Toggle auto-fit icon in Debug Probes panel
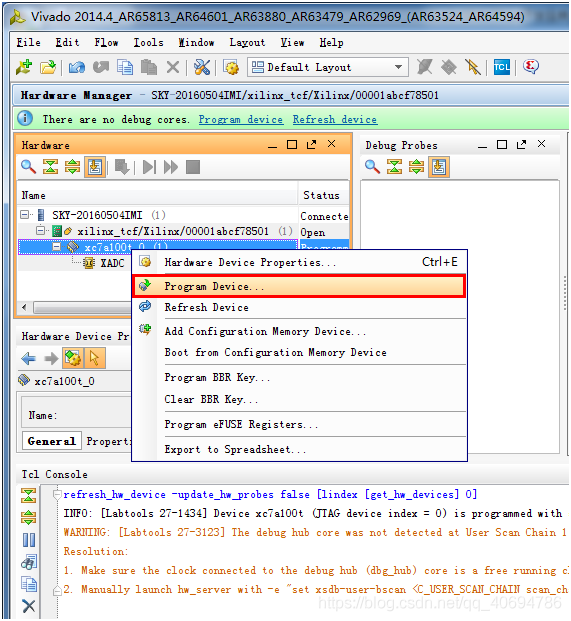The image size is (571, 621). click(439, 167)
